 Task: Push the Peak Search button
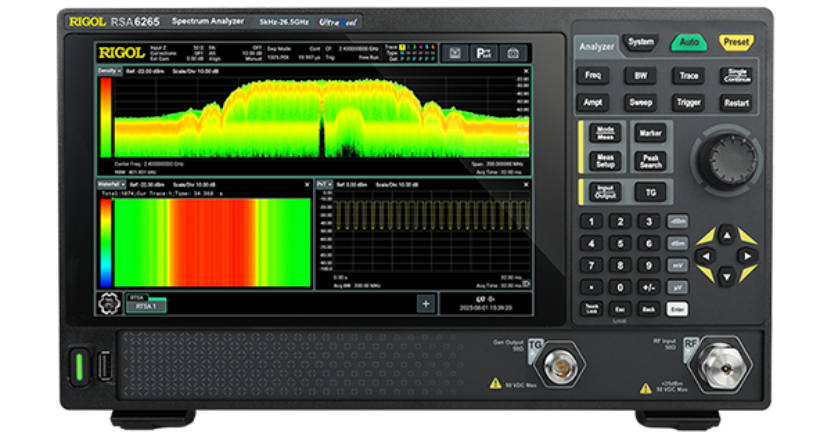650,161
